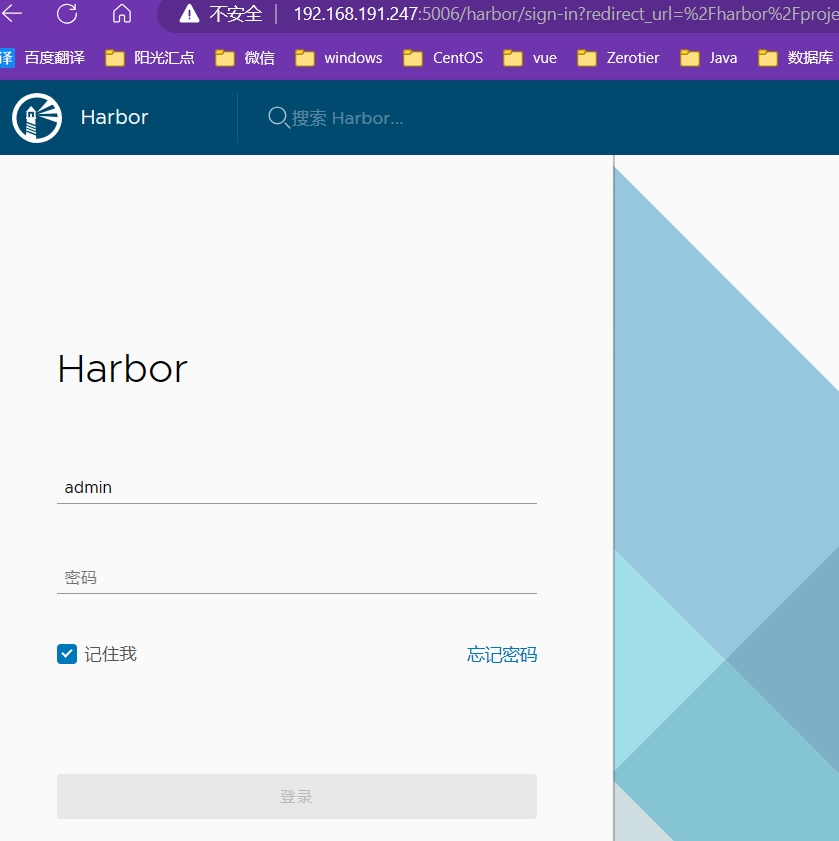
Task: Open the Zerotier bookmark folder
Action: pyautogui.click(x=618, y=57)
